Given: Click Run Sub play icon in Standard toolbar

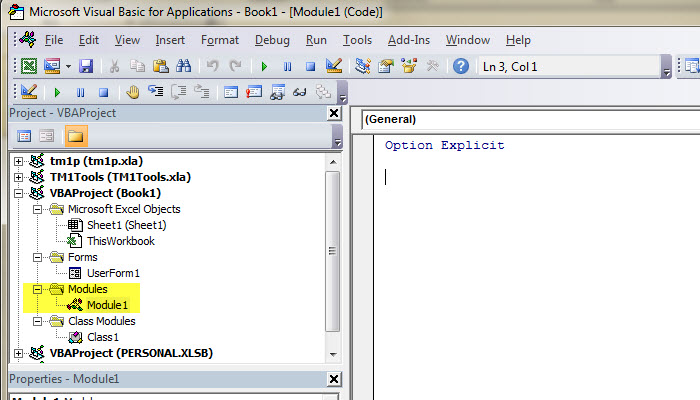Looking at the screenshot, I should click(264, 67).
